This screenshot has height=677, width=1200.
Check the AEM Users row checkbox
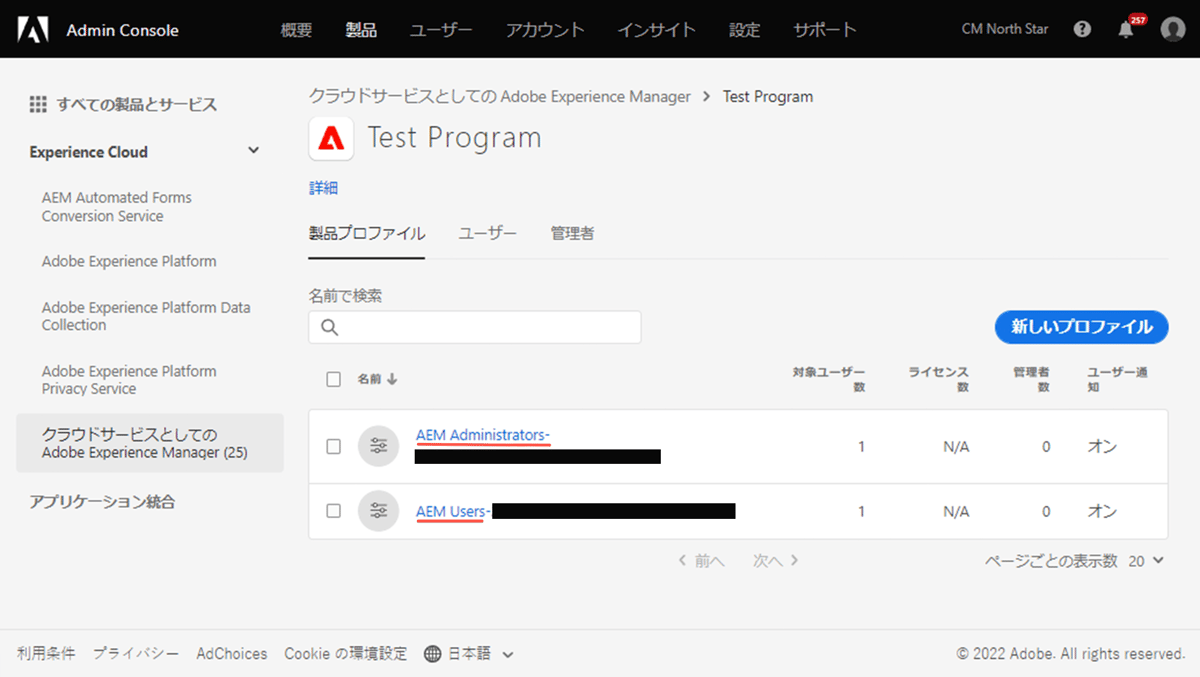pyautogui.click(x=334, y=511)
